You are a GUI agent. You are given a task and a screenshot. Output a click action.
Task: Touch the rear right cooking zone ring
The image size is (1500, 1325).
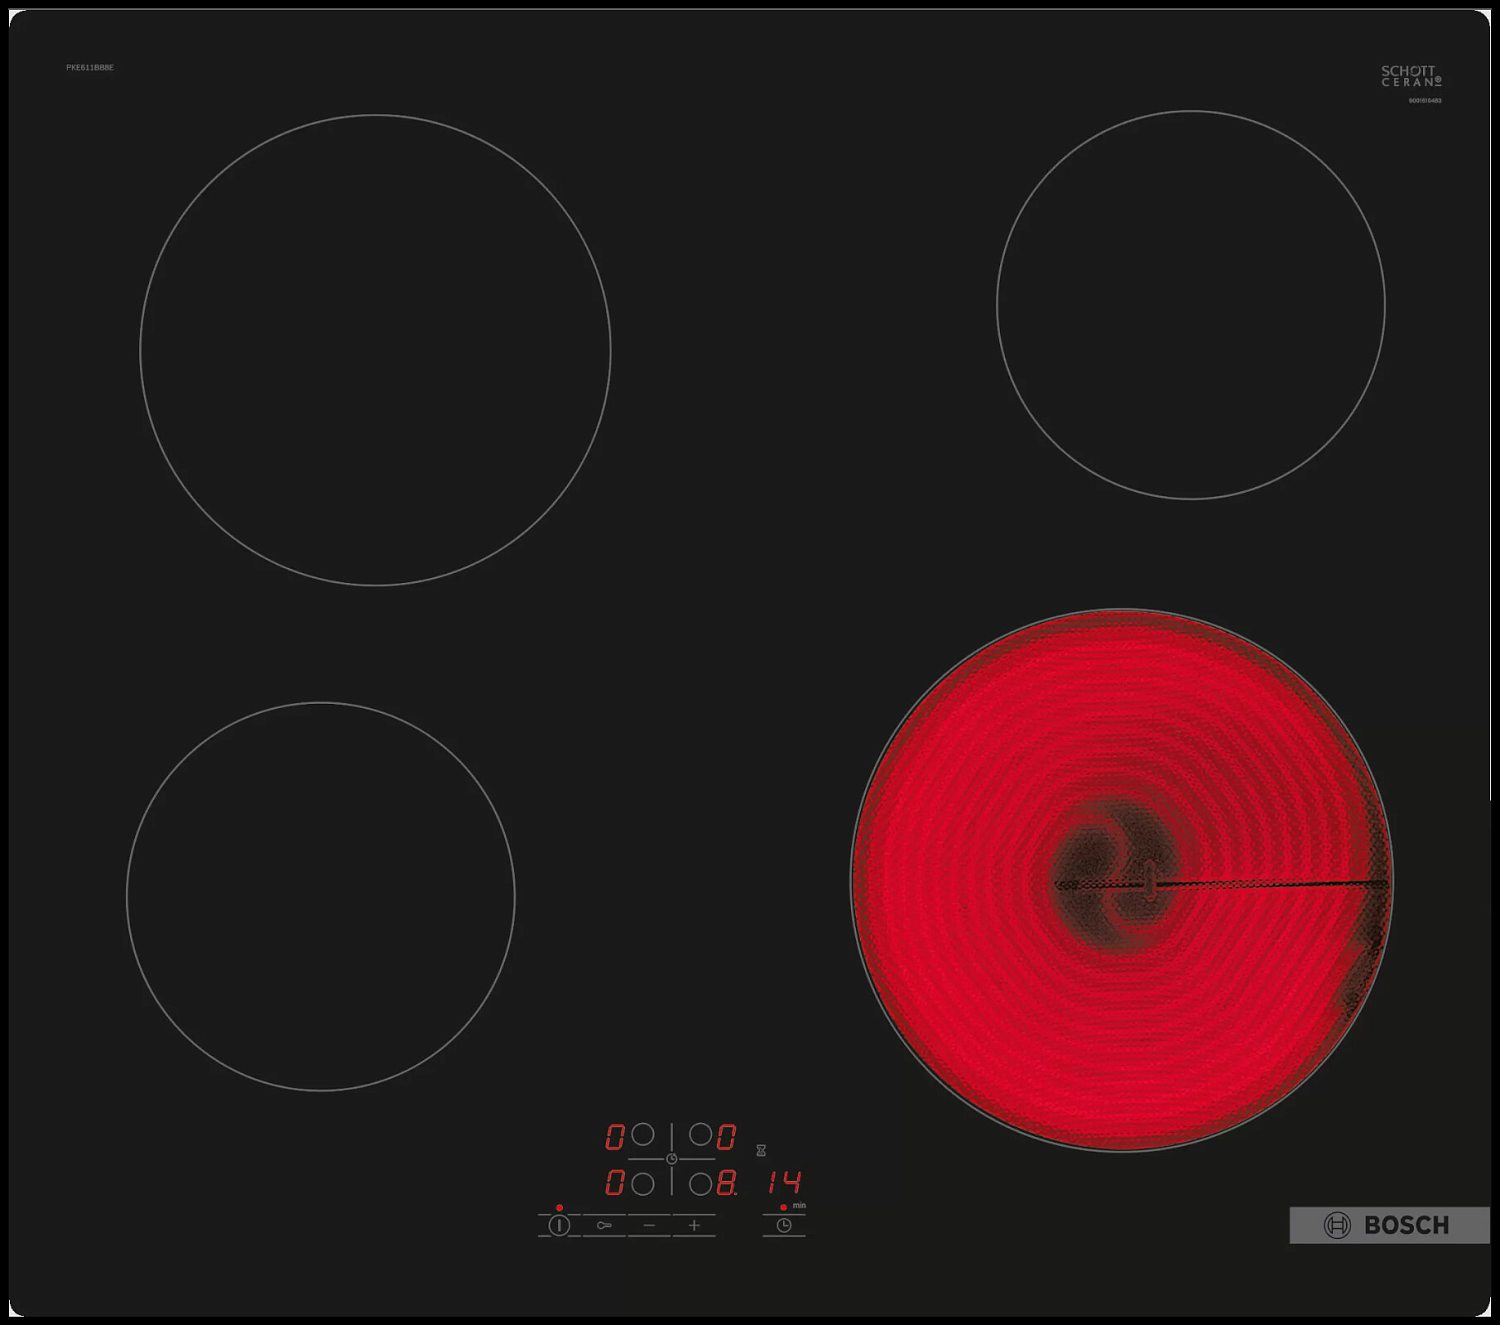pyautogui.click(x=1191, y=305)
